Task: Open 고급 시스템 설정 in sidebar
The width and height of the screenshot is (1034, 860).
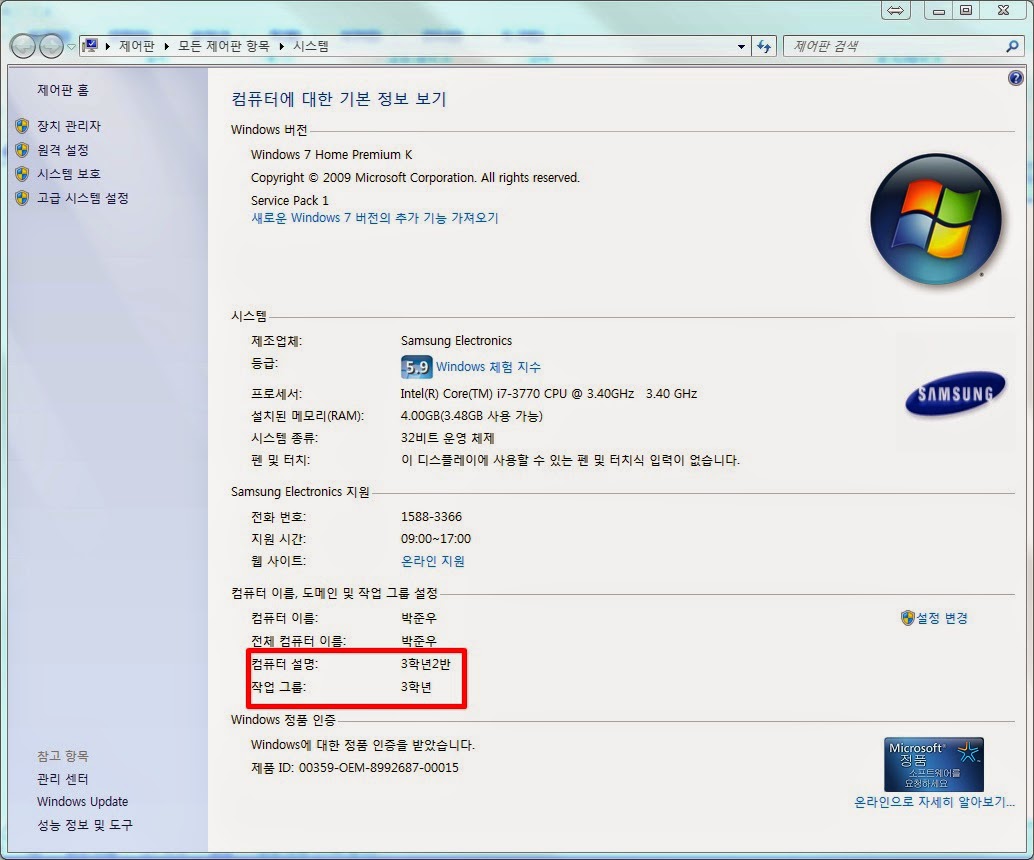Action: point(82,199)
